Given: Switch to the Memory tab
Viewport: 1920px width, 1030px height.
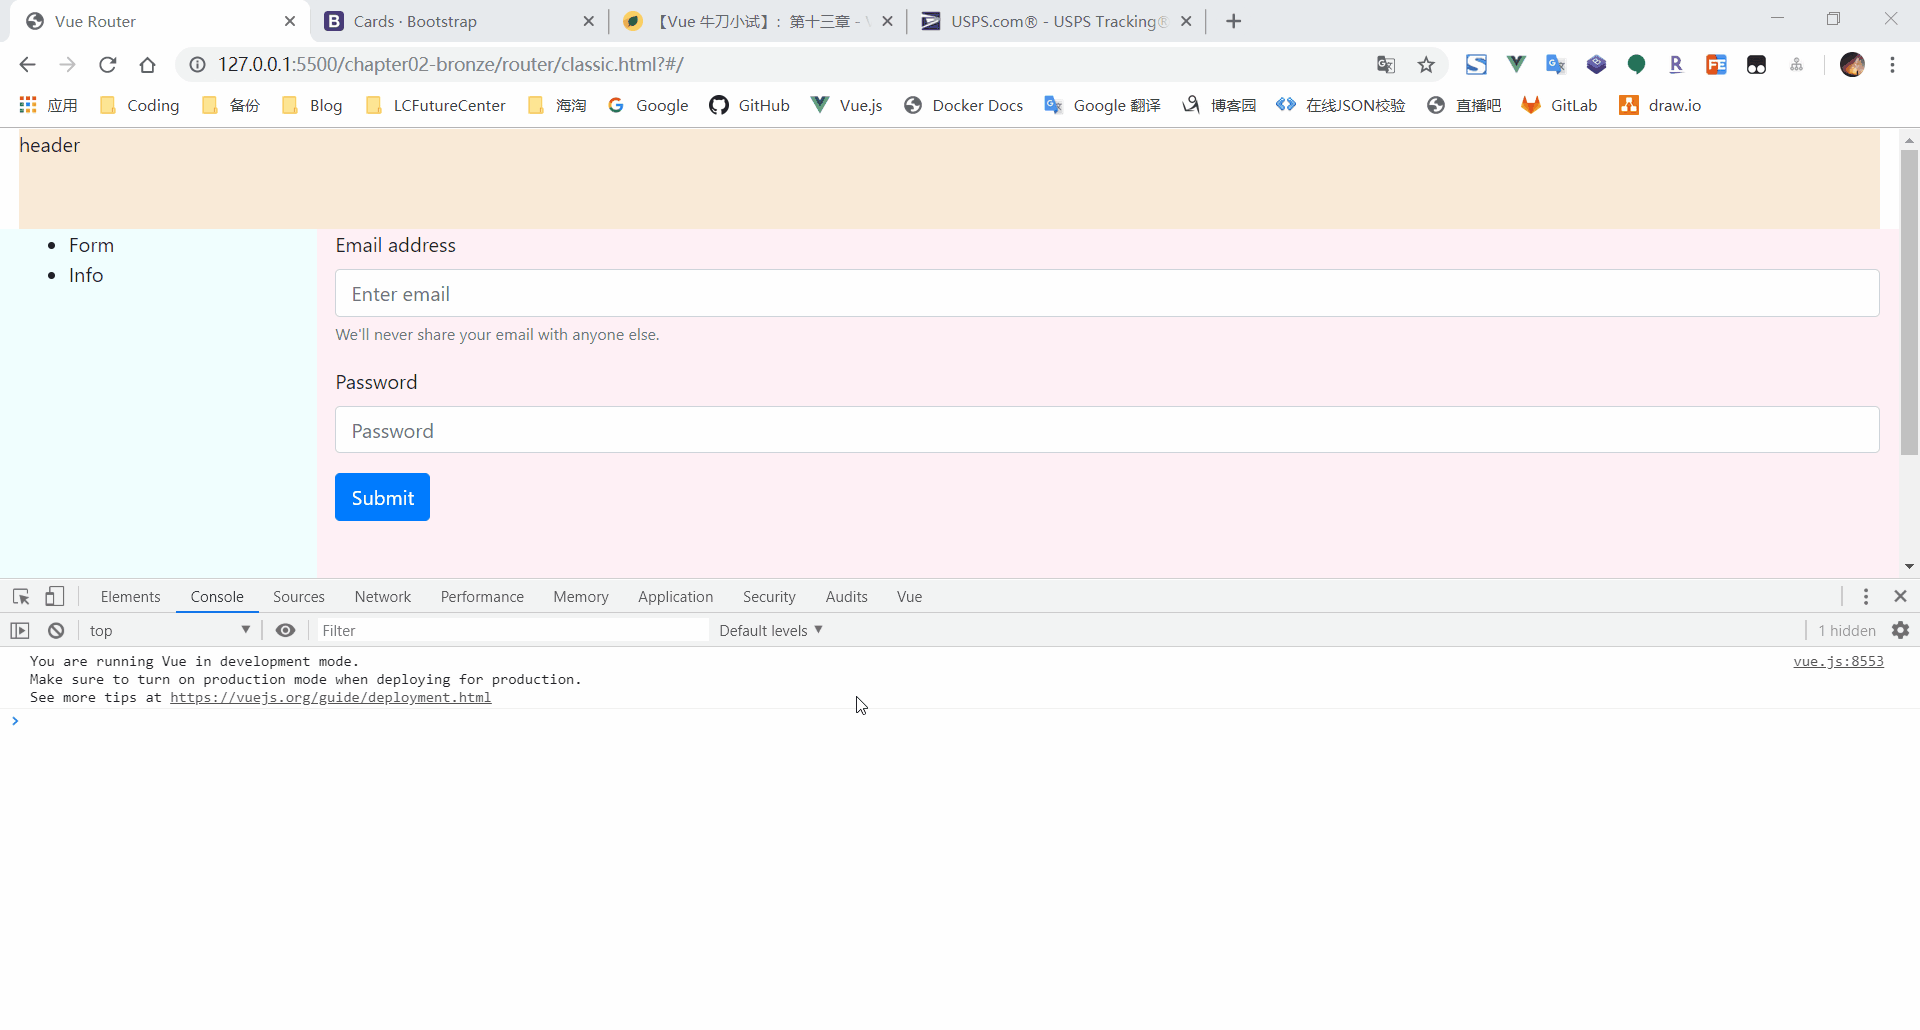Looking at the screenshot, I should coord(581,597).
